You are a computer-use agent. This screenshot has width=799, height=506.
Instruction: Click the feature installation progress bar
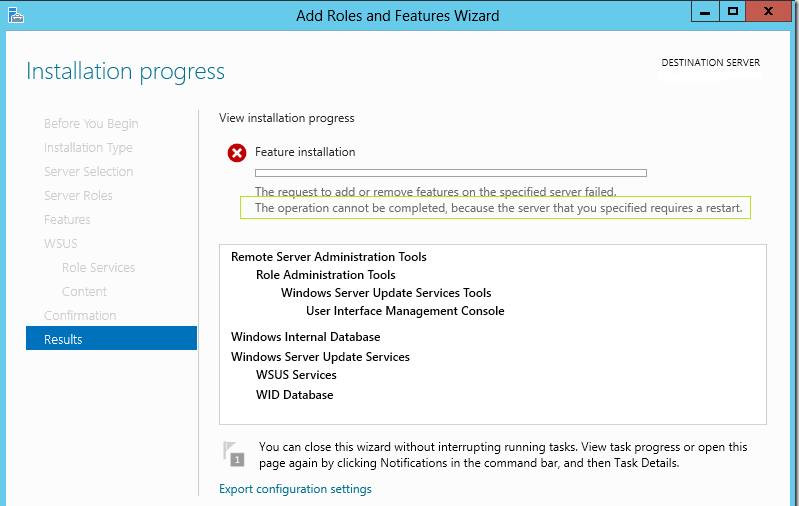pos(450,173)
